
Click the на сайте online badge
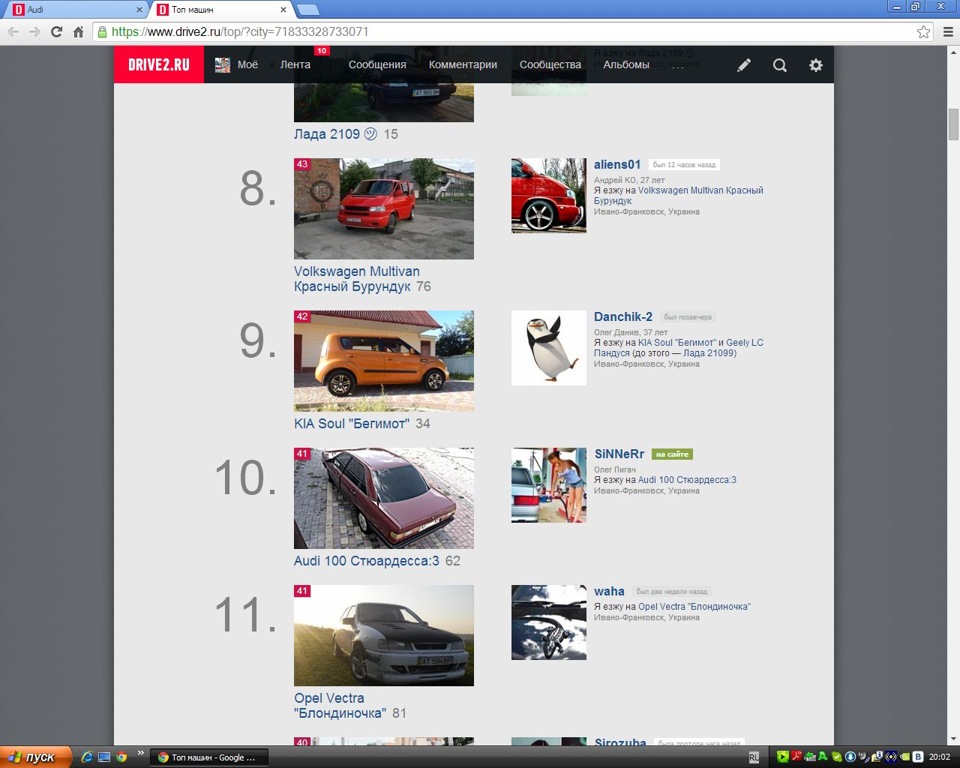click(672, 454)
